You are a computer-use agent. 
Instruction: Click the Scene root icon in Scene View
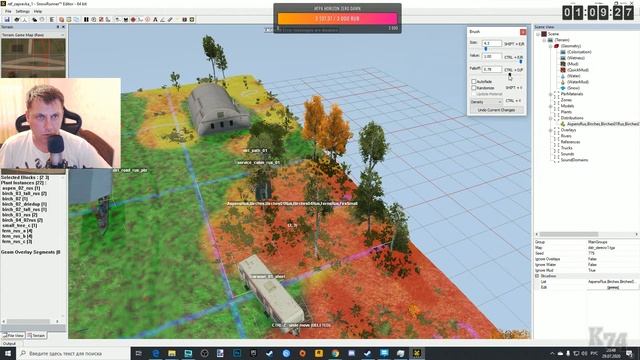pyautogui.click(x=544, y=34)
